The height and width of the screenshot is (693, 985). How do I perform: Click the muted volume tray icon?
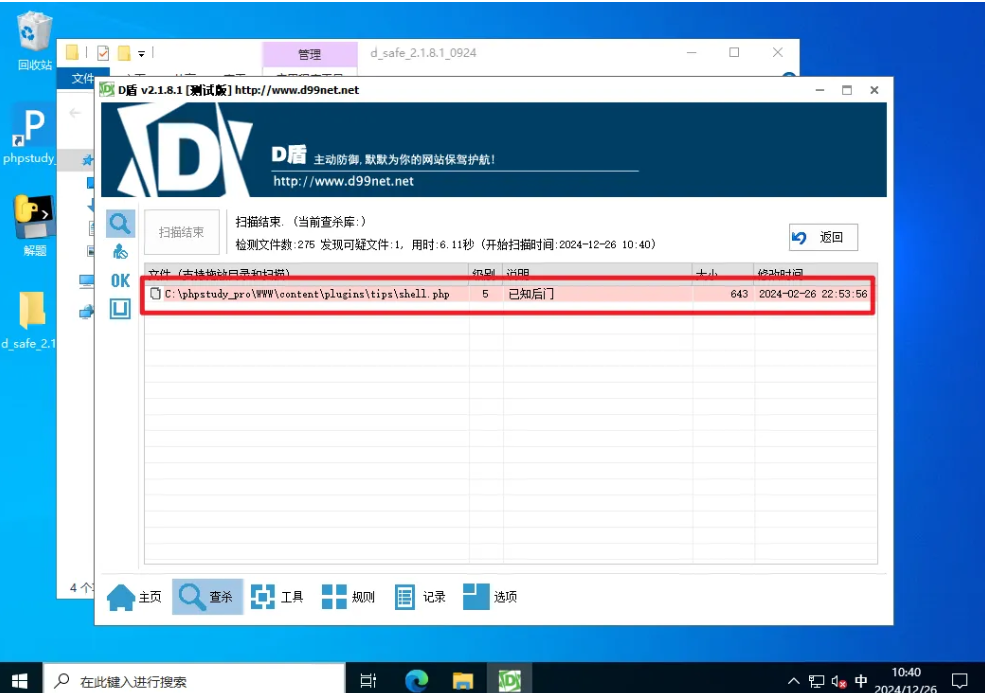point(839,681)
